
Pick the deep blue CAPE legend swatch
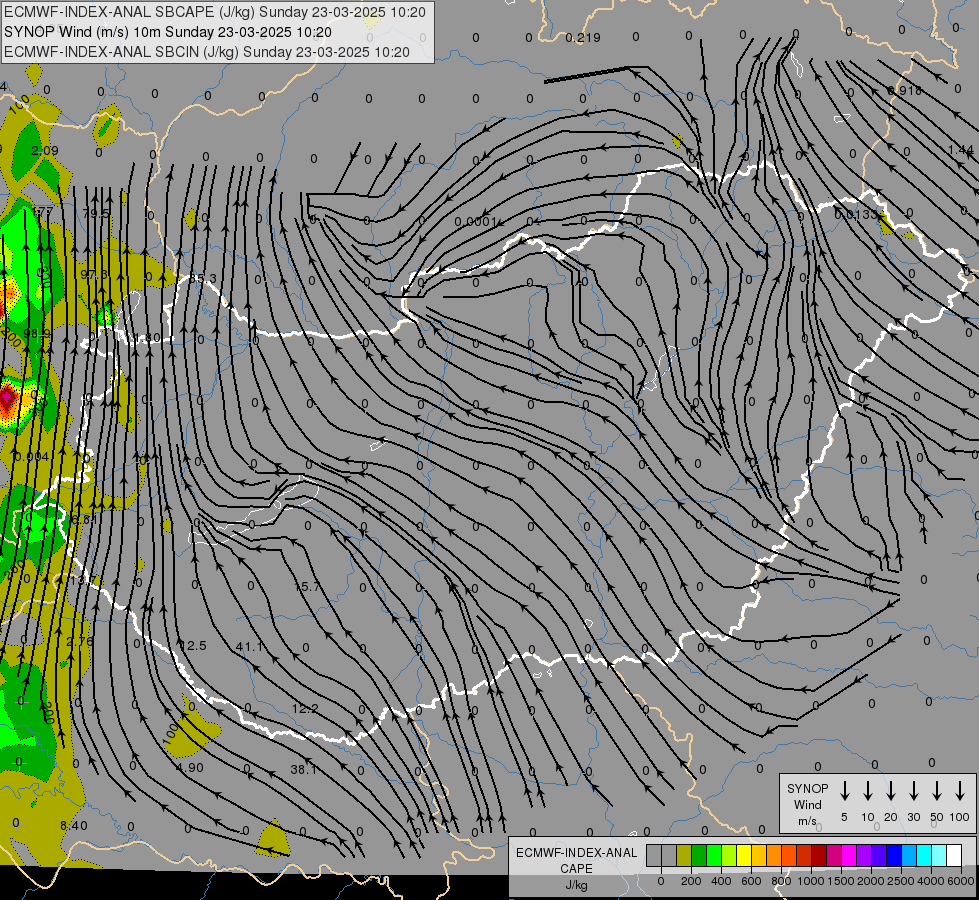(894, 855)
